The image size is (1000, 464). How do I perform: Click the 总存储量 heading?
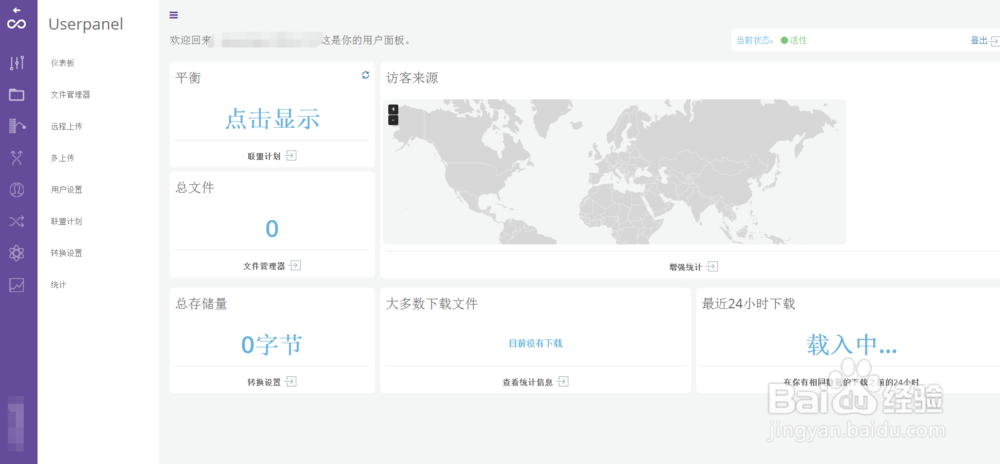(x=202, y=304)
